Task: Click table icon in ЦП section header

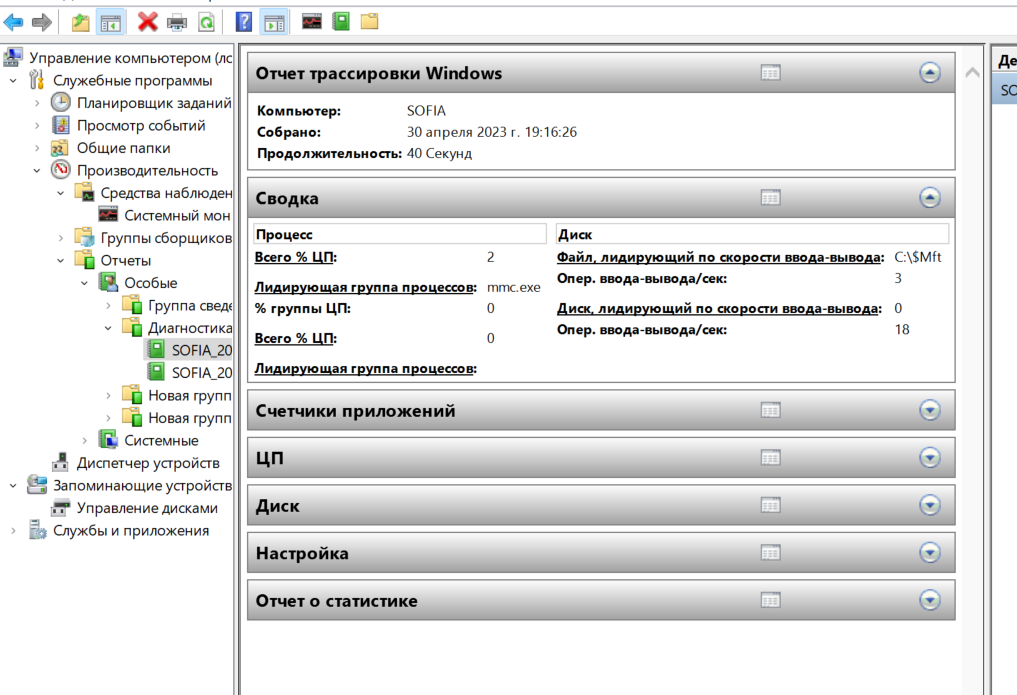Action: point(771,458)
